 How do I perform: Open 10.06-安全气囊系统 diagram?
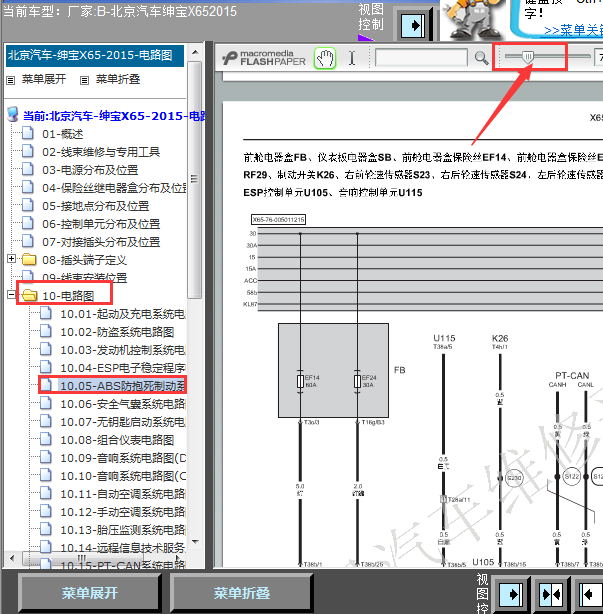pyautogui.click(x=123, y=404)
